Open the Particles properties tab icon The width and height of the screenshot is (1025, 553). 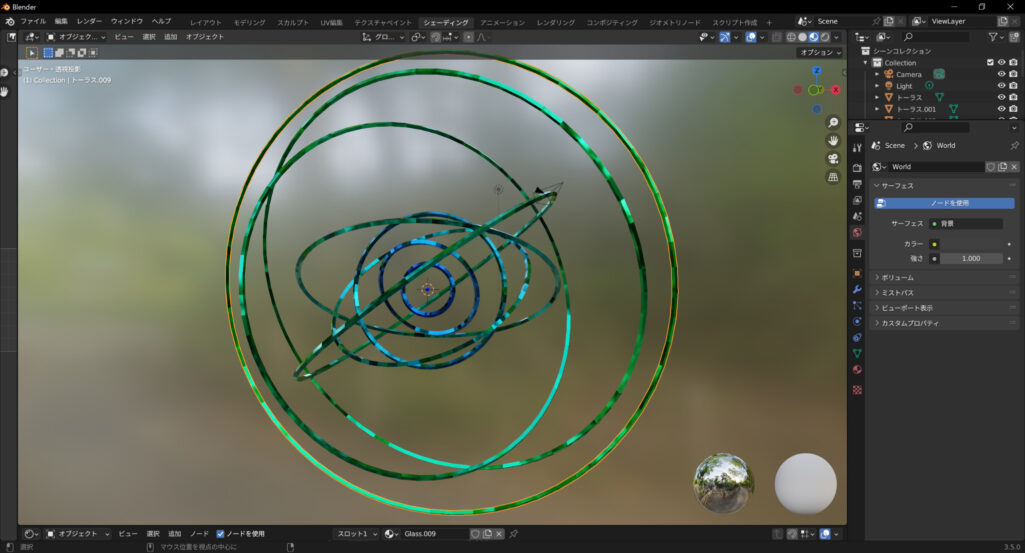click(x=857, y=305)
